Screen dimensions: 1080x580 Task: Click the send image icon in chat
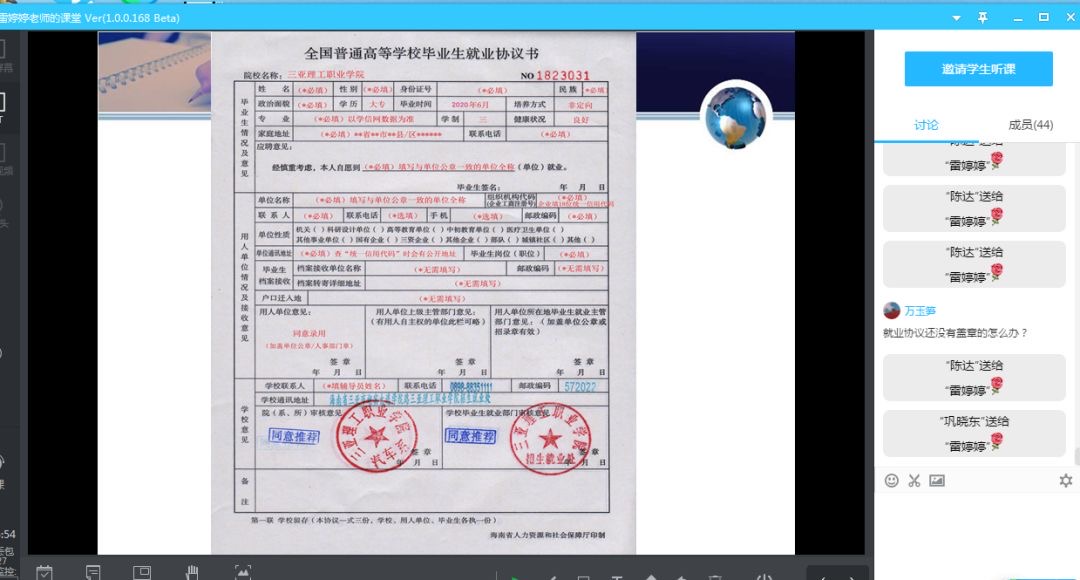click(x=937, y=481)
